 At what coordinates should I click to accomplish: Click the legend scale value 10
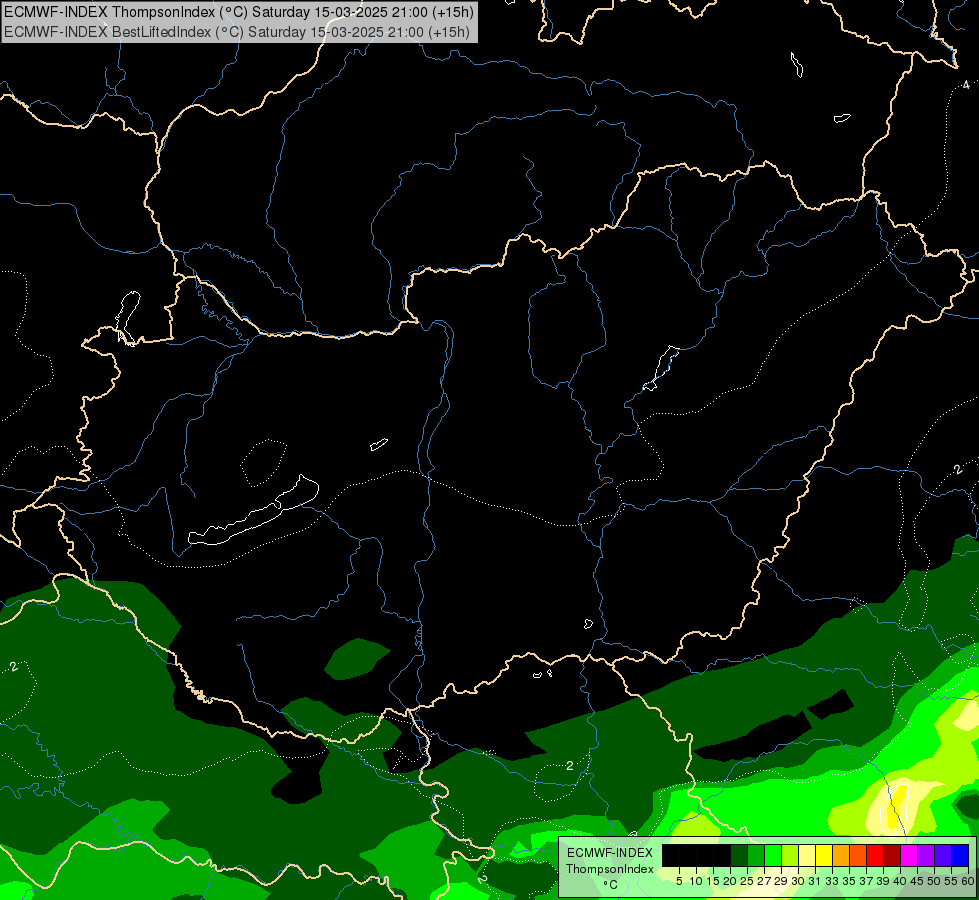pyautogui.click(x=696, y=881)
